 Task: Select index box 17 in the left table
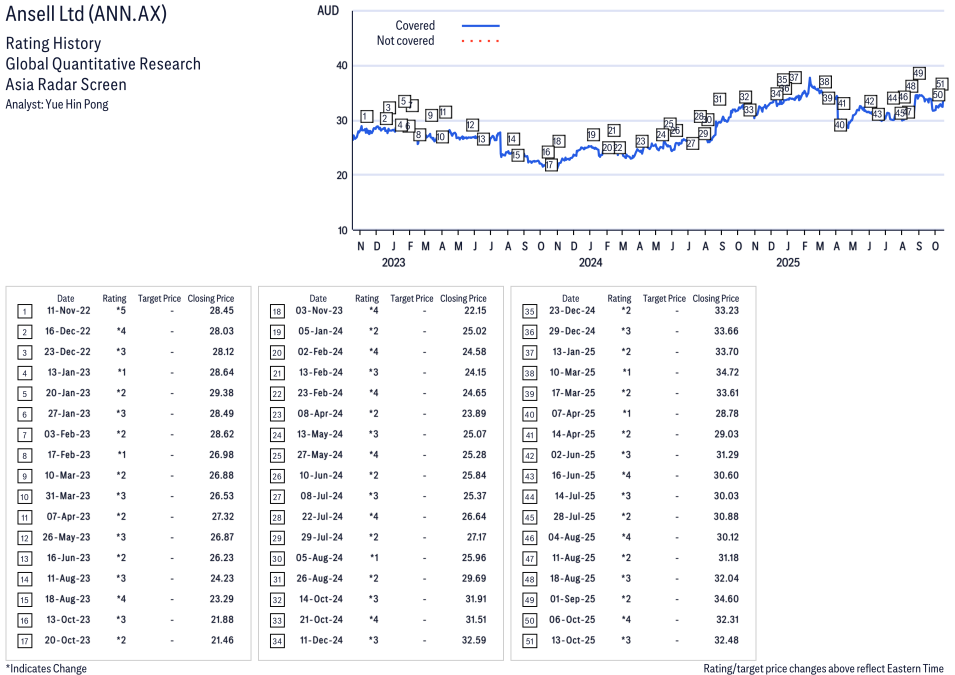pos(24,639)
